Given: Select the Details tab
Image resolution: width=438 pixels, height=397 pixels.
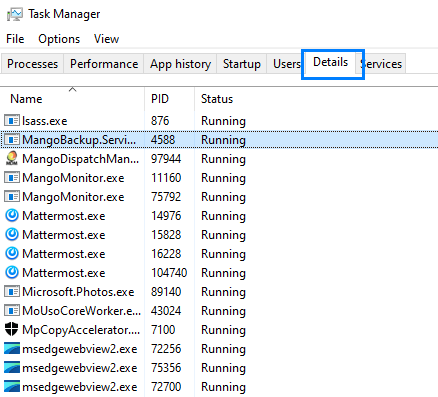Looking at the screenshot, I should (331, 62).
